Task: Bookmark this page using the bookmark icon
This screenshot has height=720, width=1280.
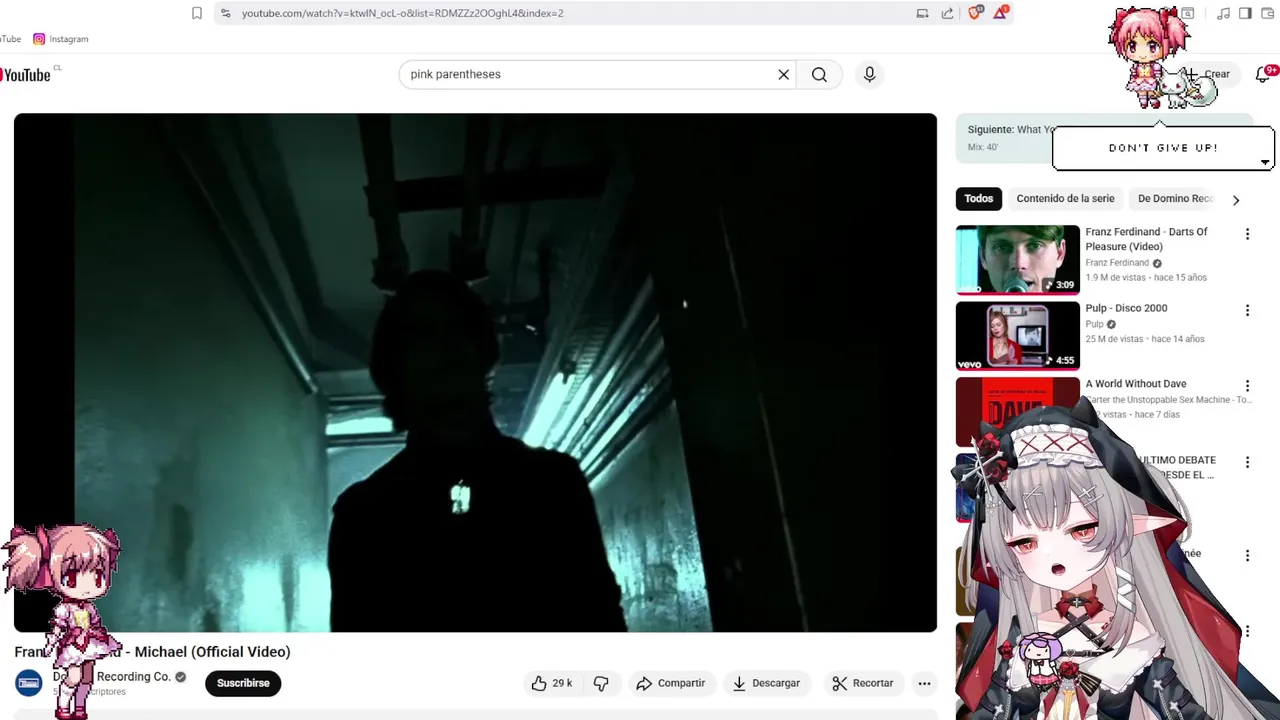Action: pos(197,13)
